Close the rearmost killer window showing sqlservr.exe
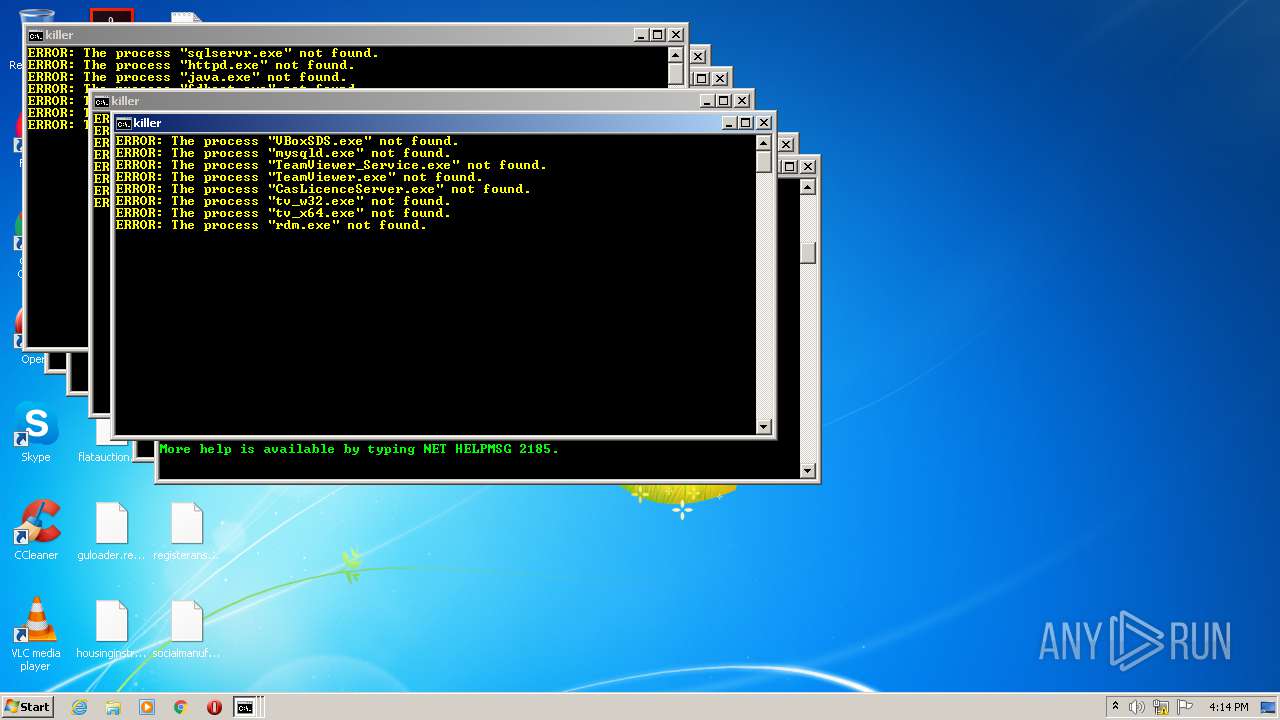Screen dimensions: 1280x720 [x=676, y=35]
